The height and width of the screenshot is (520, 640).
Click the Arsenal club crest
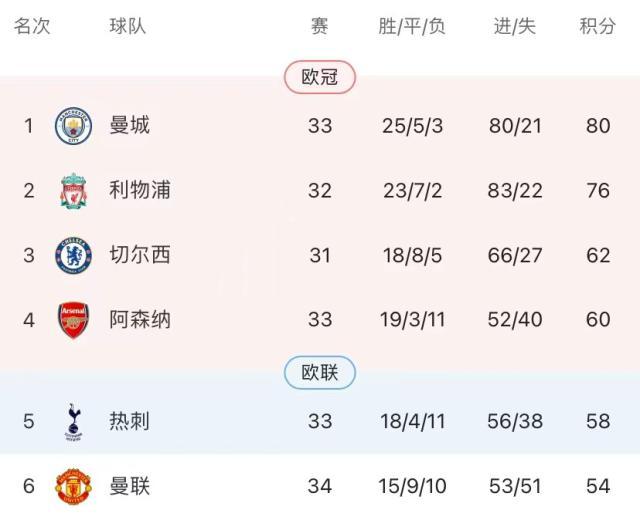coord(73,320)
